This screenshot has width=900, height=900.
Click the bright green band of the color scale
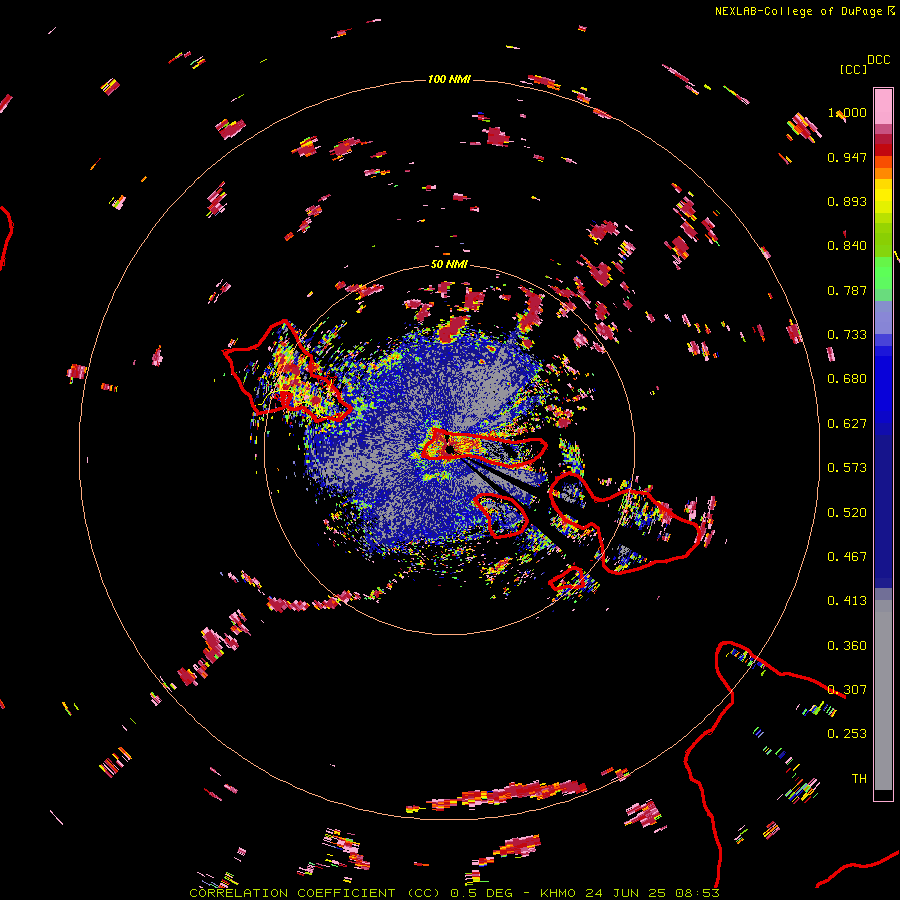pyautogui.click(x=883, y=273)
